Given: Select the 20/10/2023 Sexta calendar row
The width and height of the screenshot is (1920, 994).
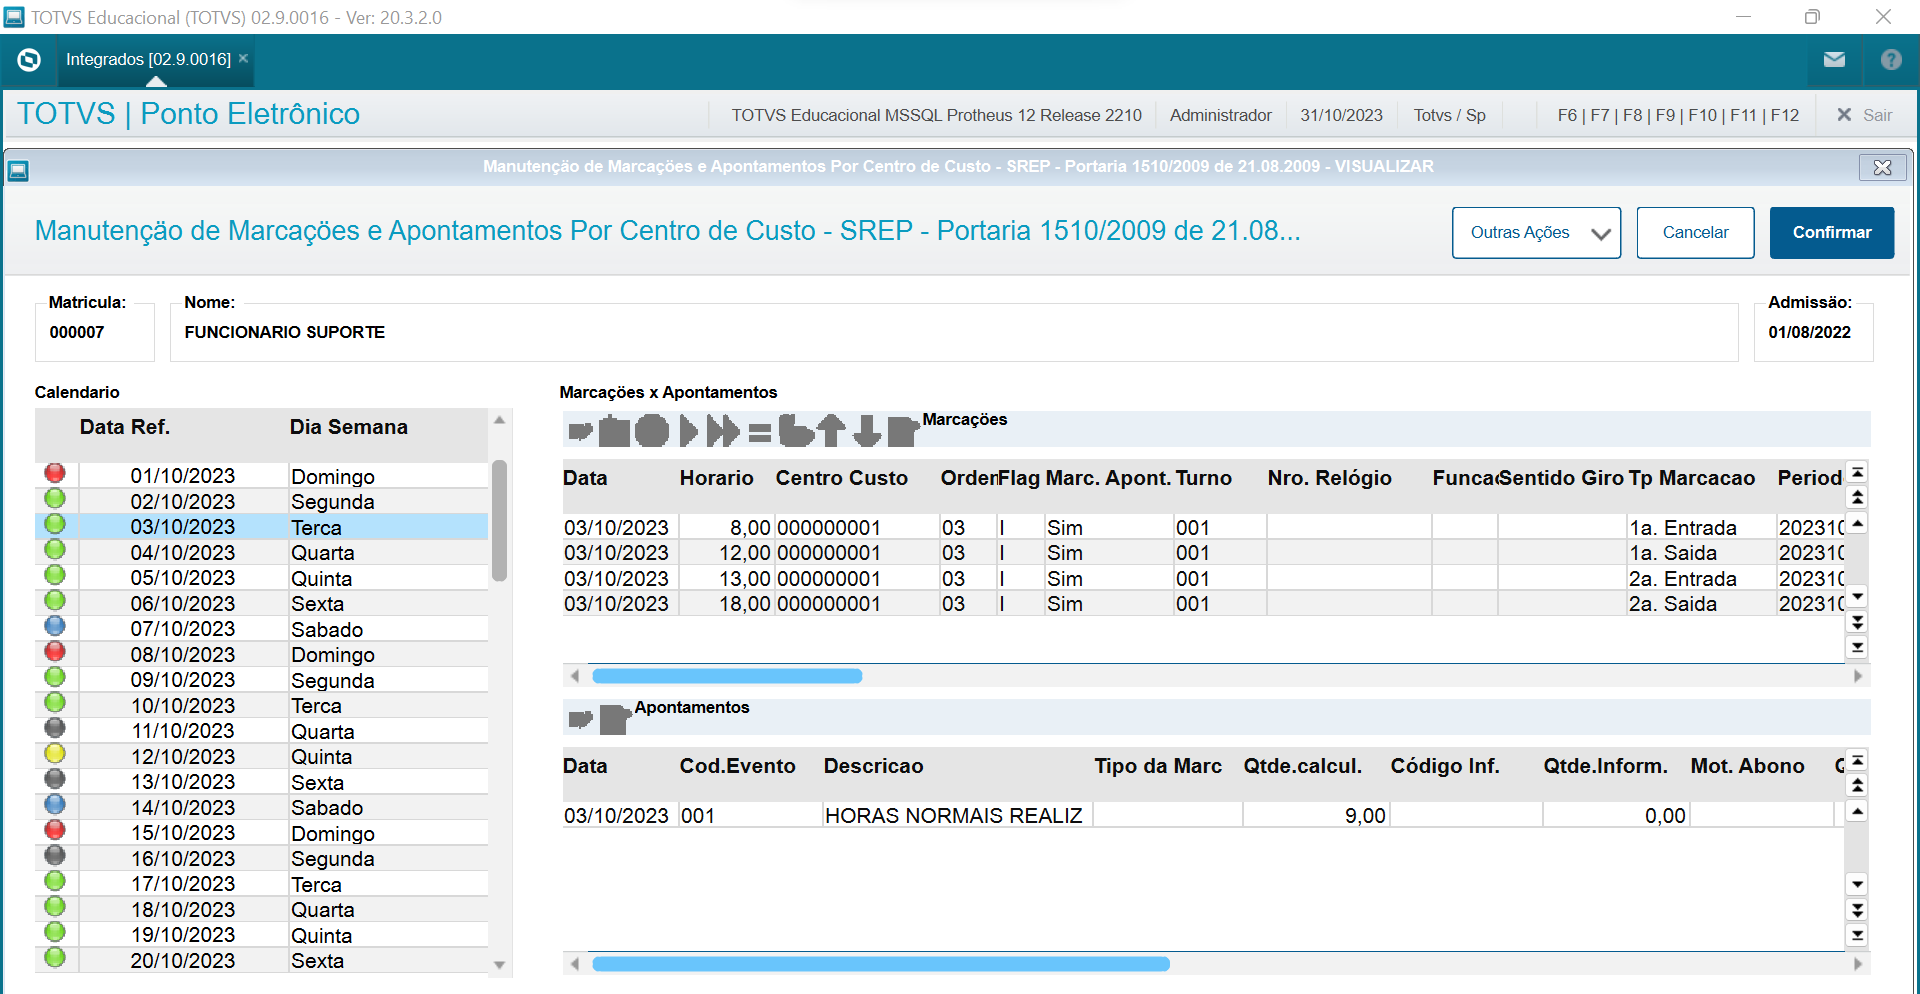Looking at the screenshot, I should [x=262, y=961].
